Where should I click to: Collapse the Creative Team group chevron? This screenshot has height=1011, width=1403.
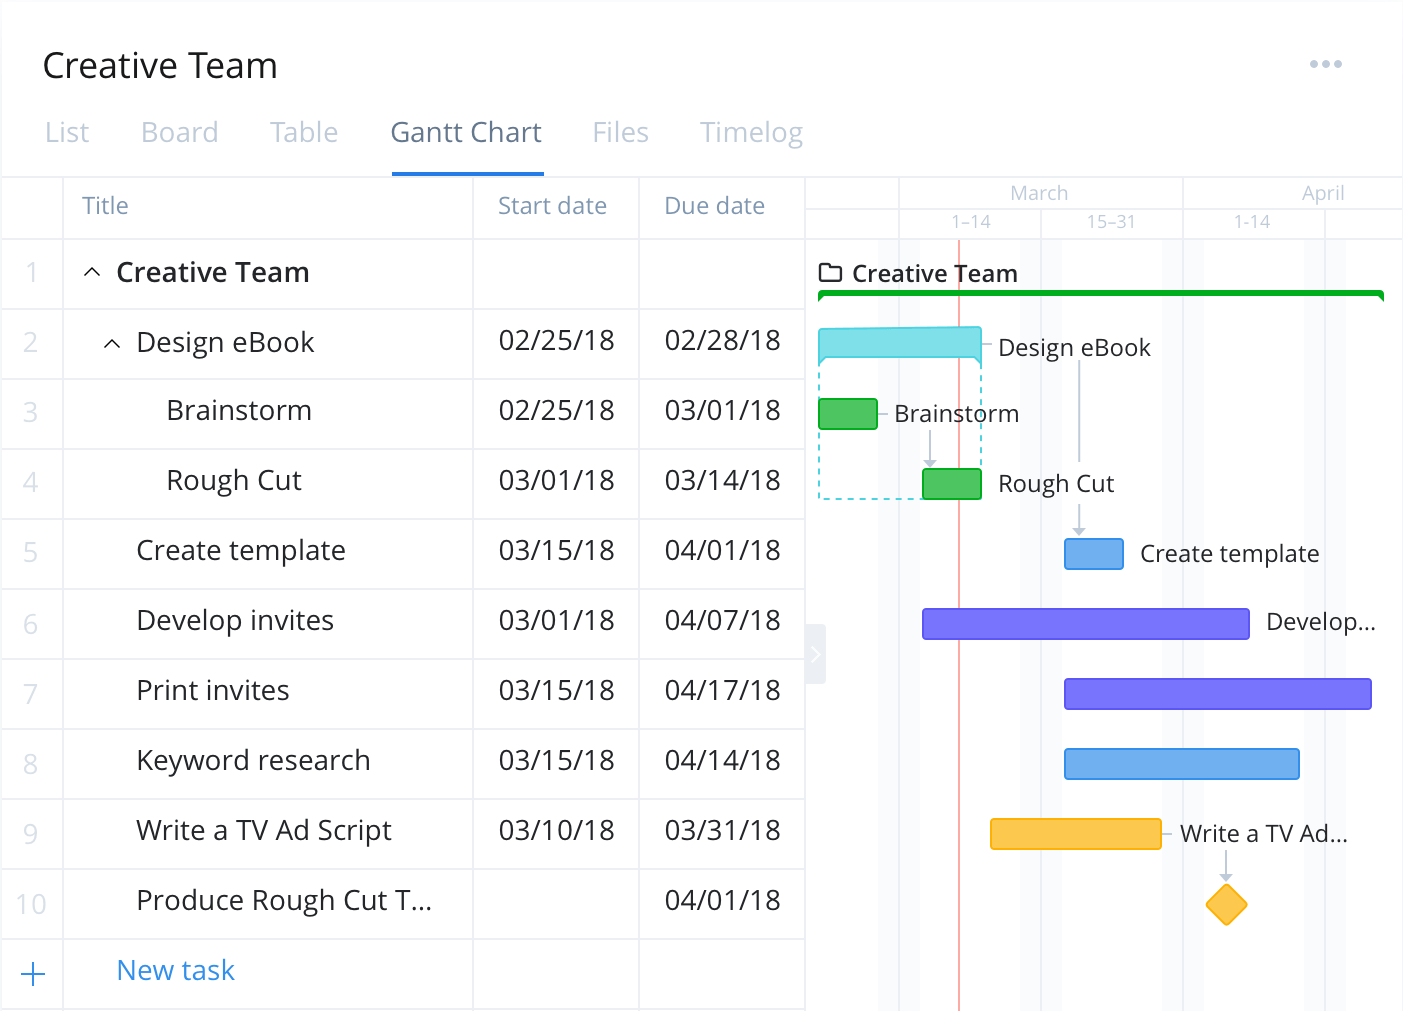(x=92, y=272)
